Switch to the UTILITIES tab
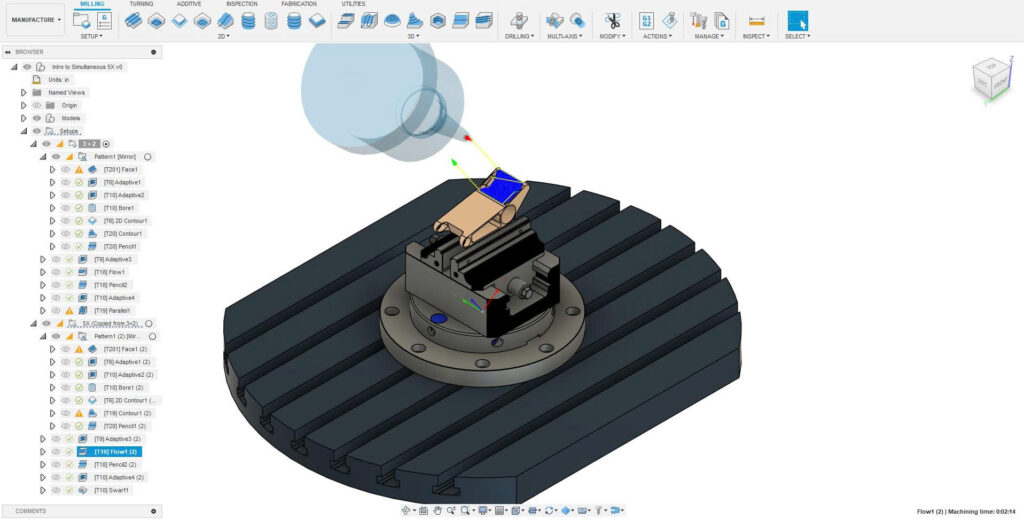 pyautogui.click(x=353, y=4)
